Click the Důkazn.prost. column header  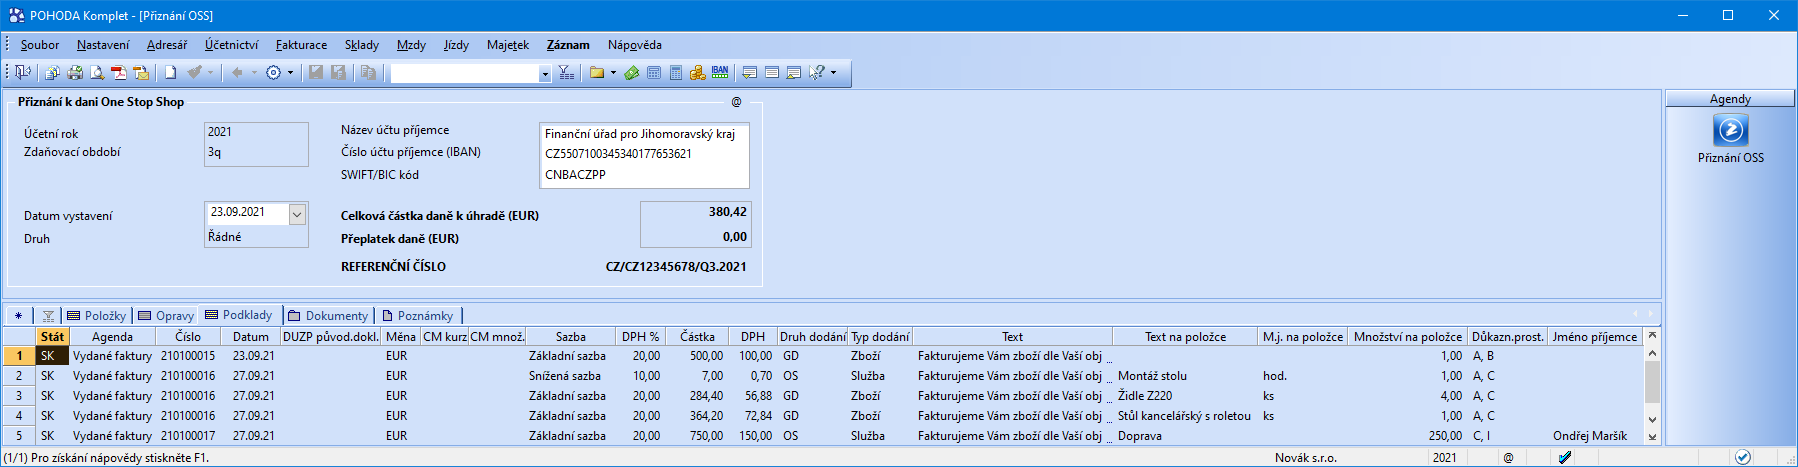coord(1507,337)
